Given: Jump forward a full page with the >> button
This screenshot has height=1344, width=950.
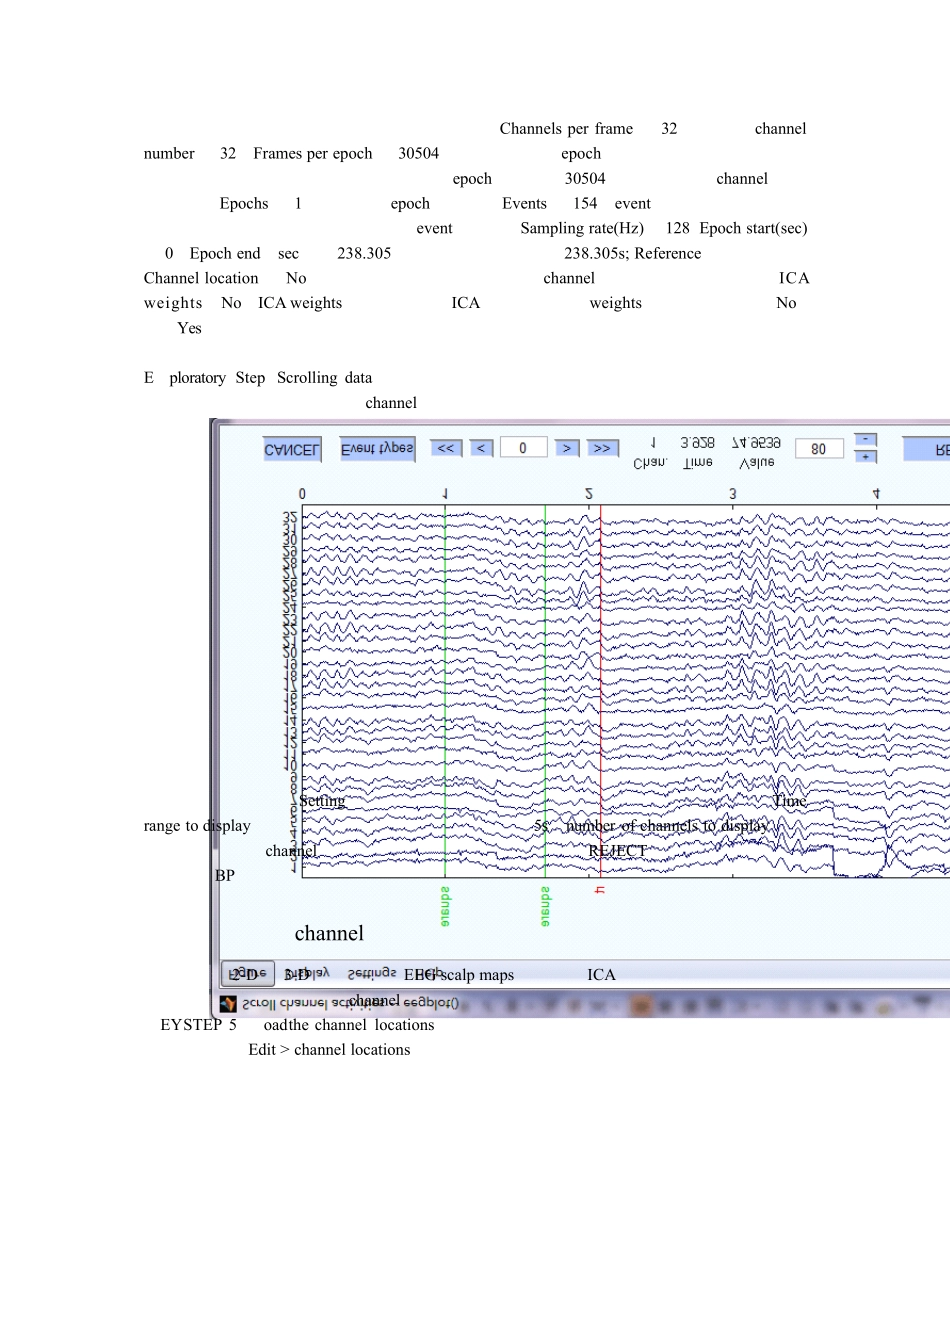Looking at the screenshot, I should click(x=602, y=448).
